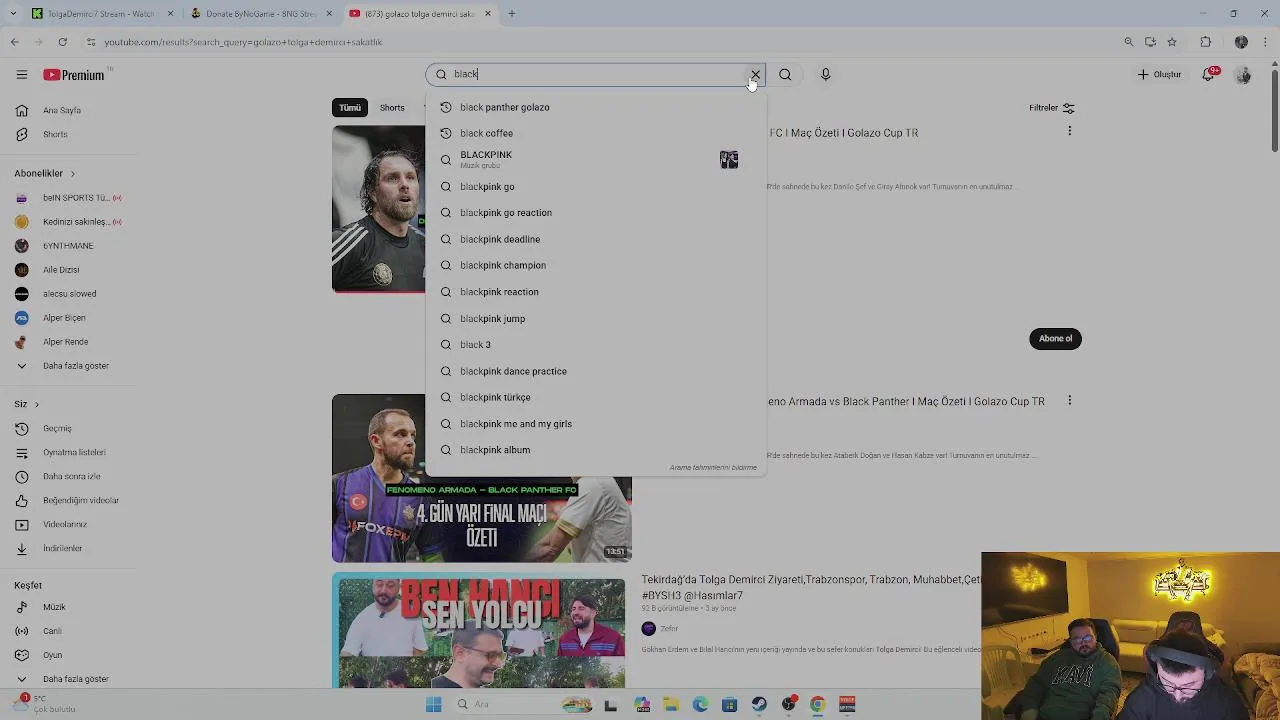1280x720 pixels.
Task: Expand the Siz section header
Action: click(x=26, y=404)
